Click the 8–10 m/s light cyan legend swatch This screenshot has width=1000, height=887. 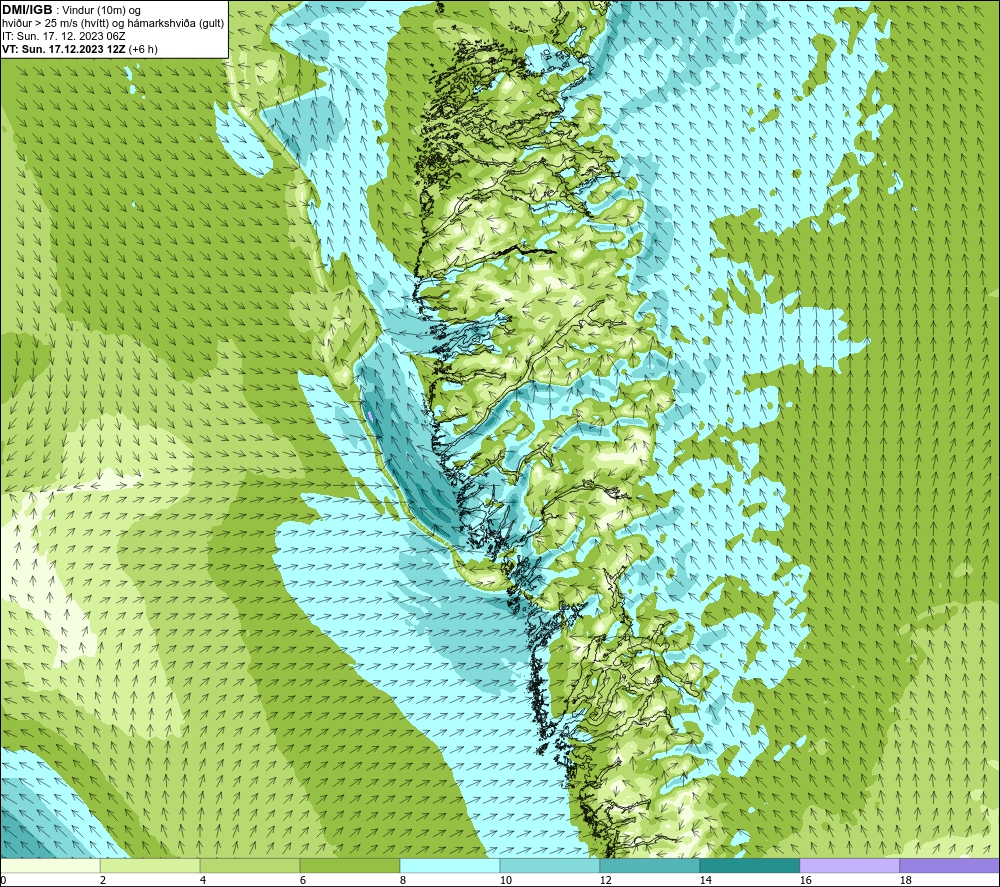click(450, 865)
